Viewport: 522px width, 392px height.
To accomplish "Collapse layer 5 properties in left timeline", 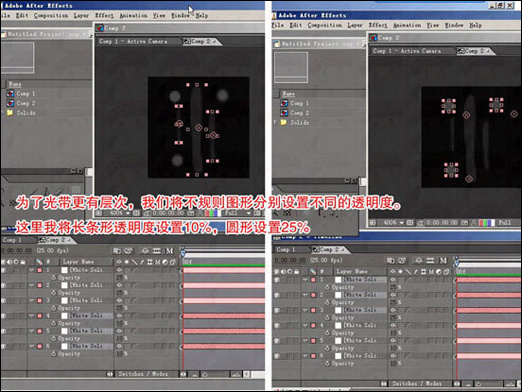I will click(x=32, y=331).
